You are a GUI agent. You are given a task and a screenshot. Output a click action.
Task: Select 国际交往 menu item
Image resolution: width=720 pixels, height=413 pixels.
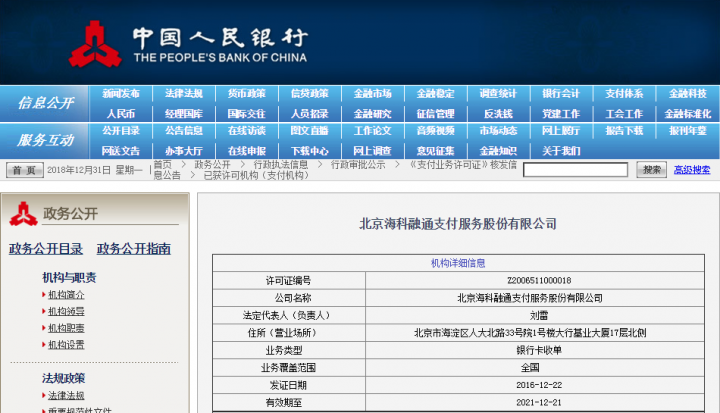pyautogui.click(x=247, y=114)
